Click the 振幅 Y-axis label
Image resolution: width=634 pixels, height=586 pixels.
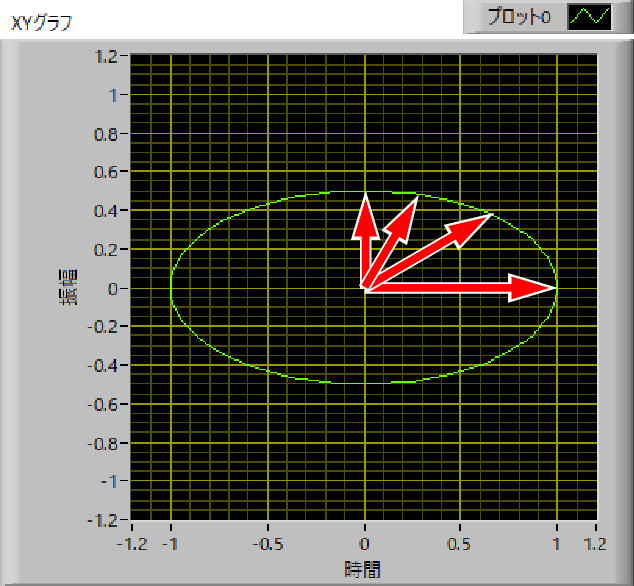[x=71, y=288]
